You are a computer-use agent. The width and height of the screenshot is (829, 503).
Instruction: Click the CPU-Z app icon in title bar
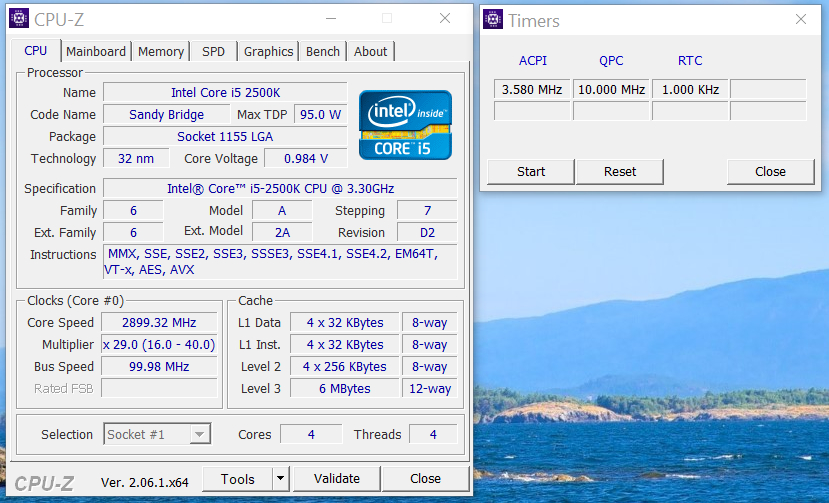tap(19, 19)
